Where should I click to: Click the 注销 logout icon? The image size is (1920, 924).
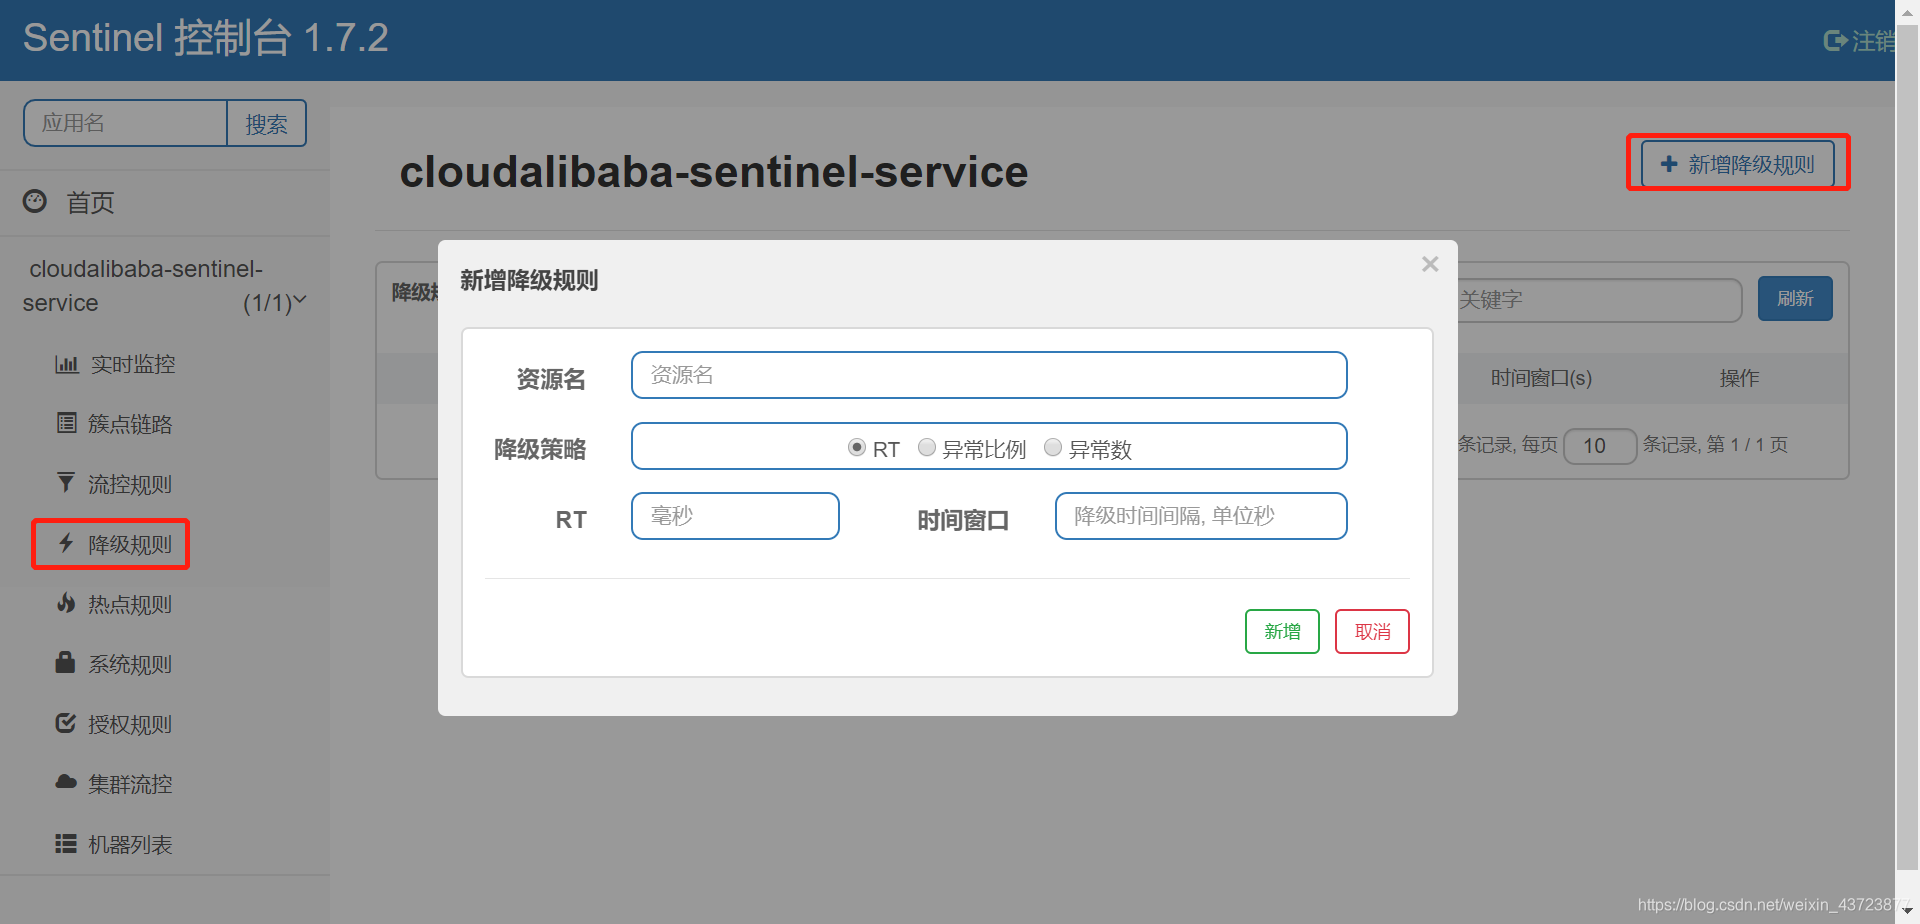[1835, 41]
